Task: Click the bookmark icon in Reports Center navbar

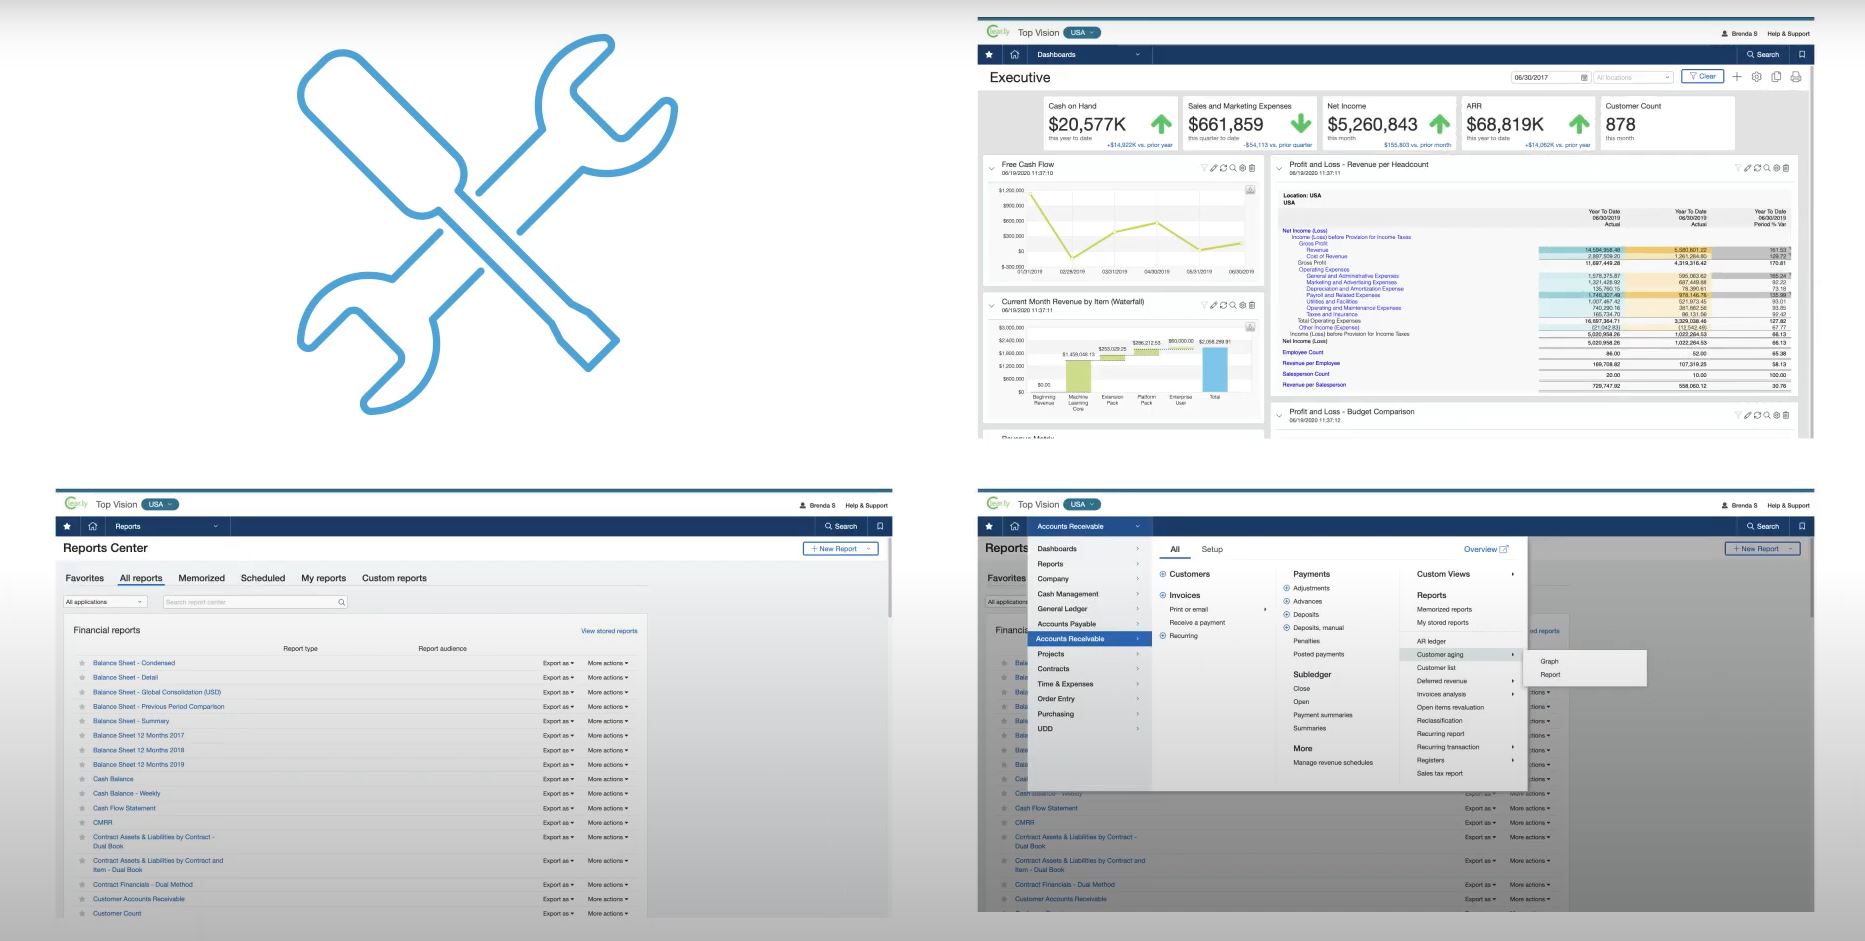Action: coord(880,526)
